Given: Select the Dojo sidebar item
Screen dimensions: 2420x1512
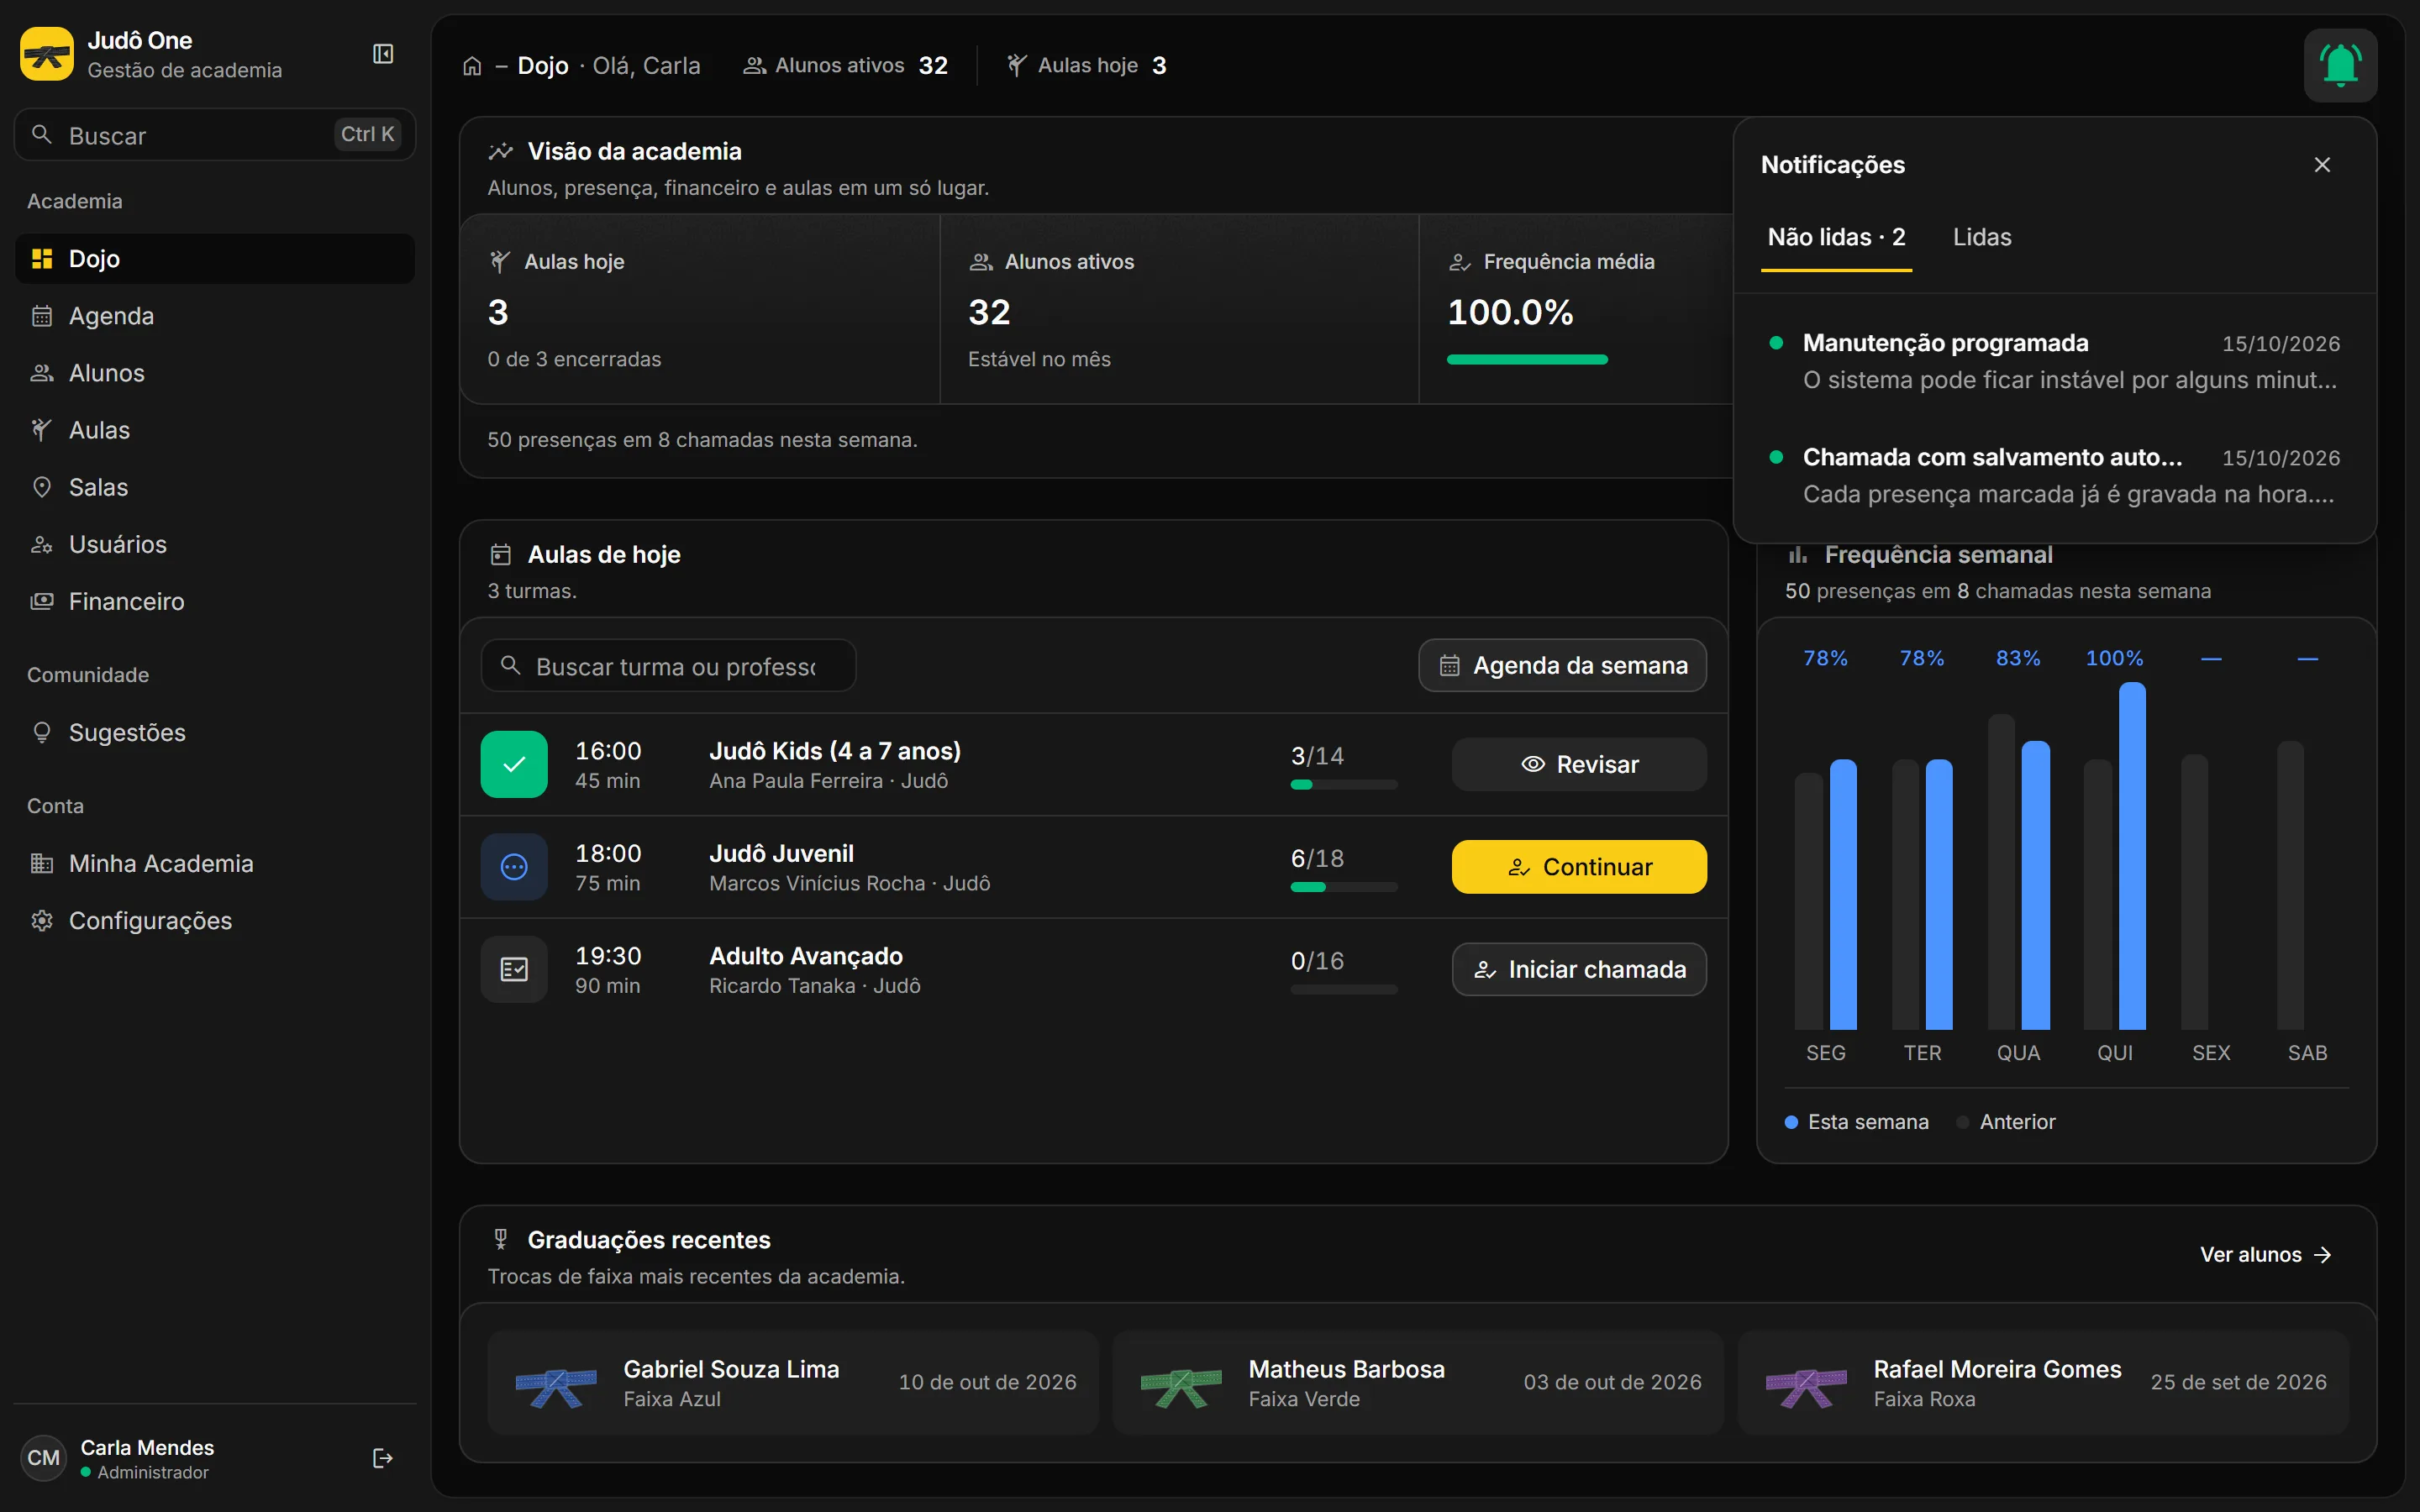Looking at the screenshot, I should click(x=215, y=259).
